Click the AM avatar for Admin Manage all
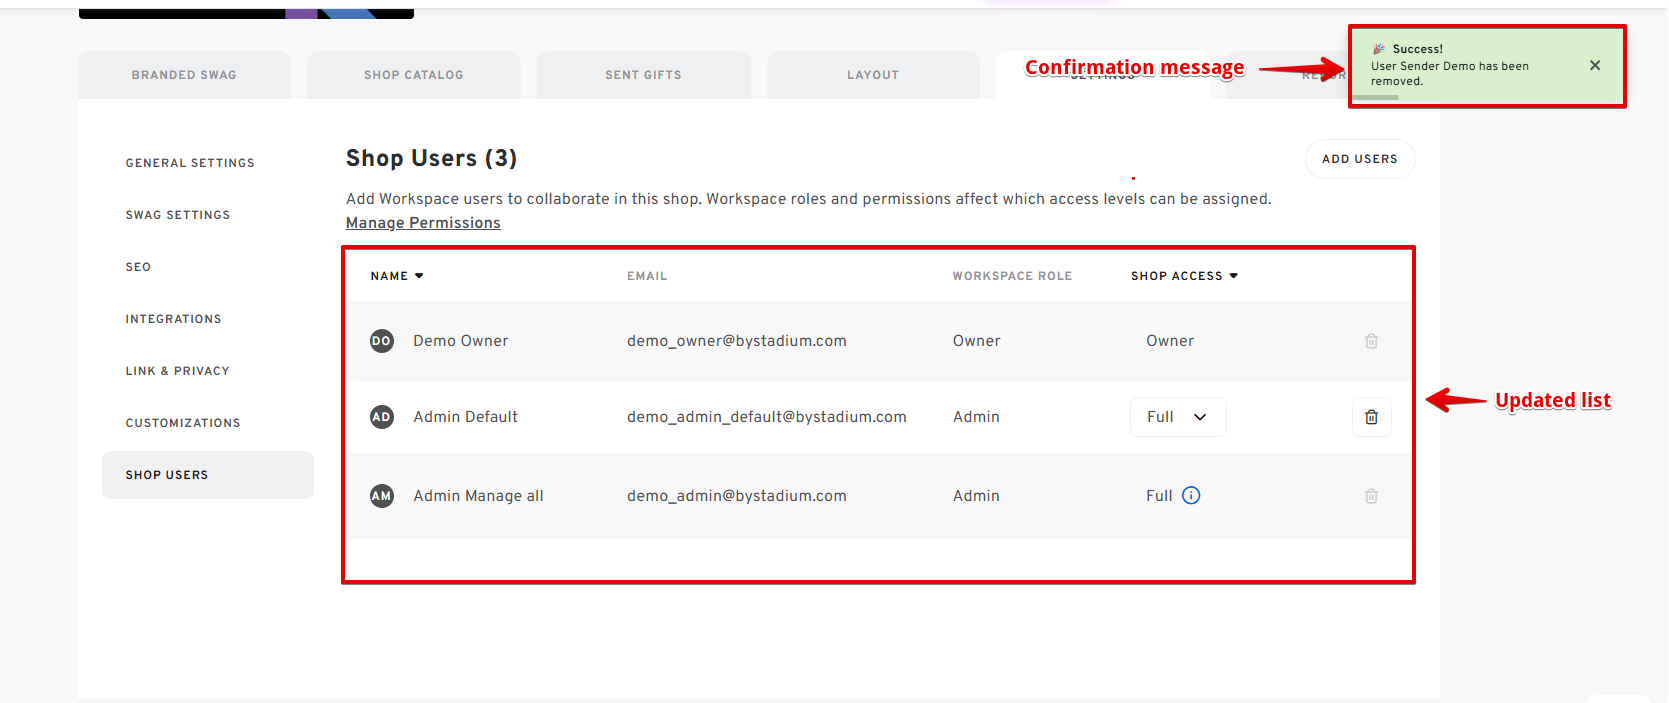 381,496
